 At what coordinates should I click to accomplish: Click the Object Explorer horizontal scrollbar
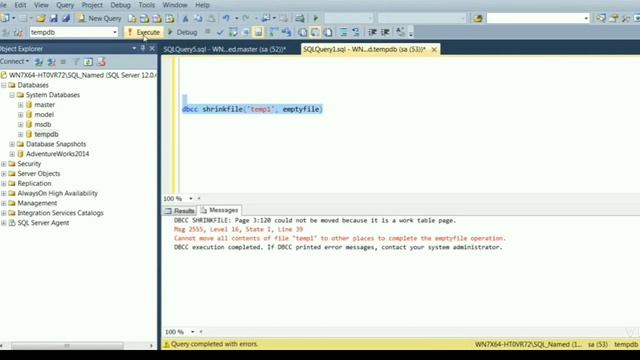(67, 346)
